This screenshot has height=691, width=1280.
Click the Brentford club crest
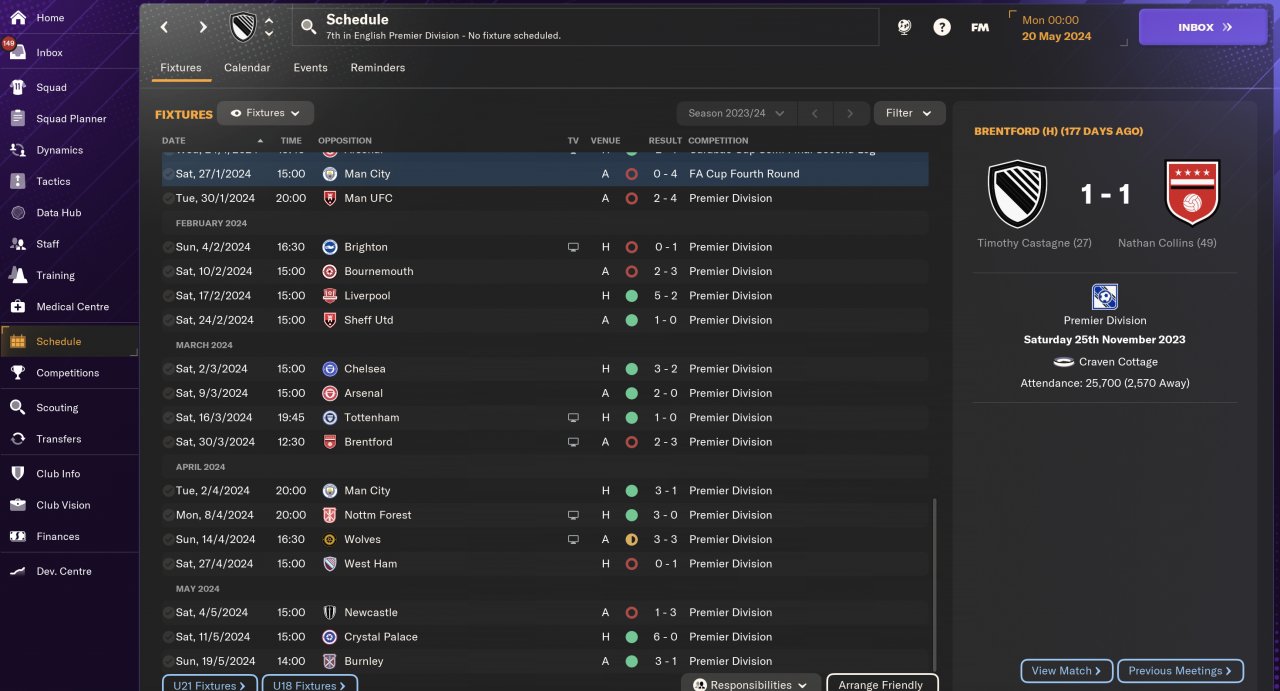click(1191, 193)
